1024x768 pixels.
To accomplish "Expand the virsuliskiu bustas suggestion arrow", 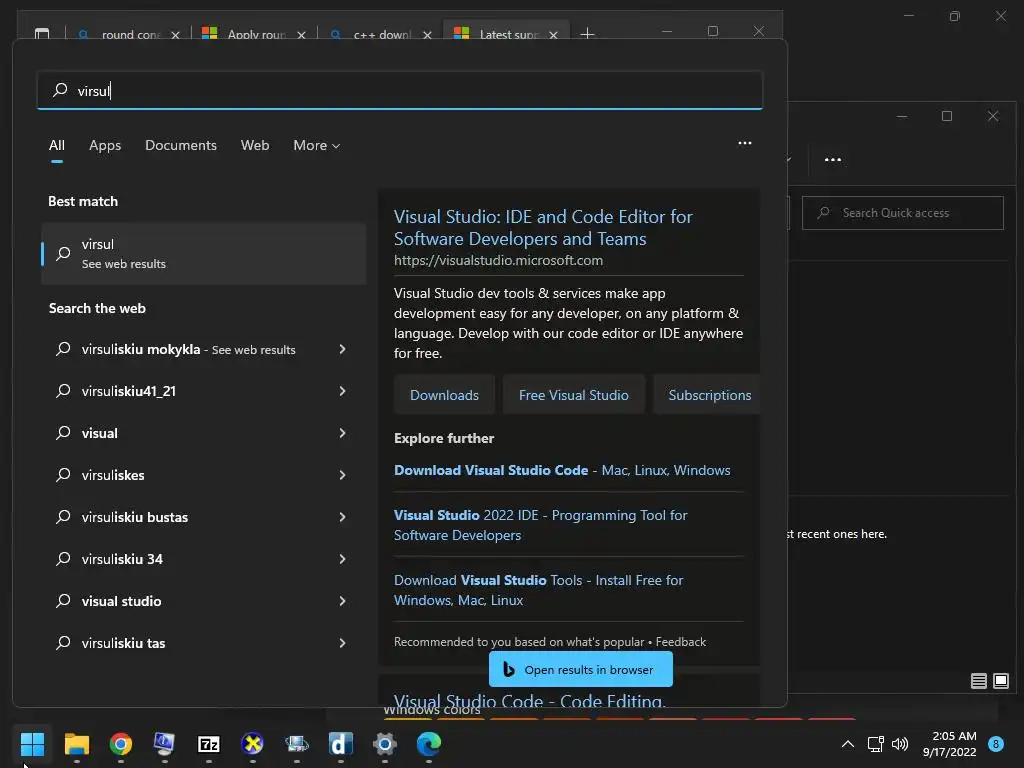I will click(x=342, y=517).
